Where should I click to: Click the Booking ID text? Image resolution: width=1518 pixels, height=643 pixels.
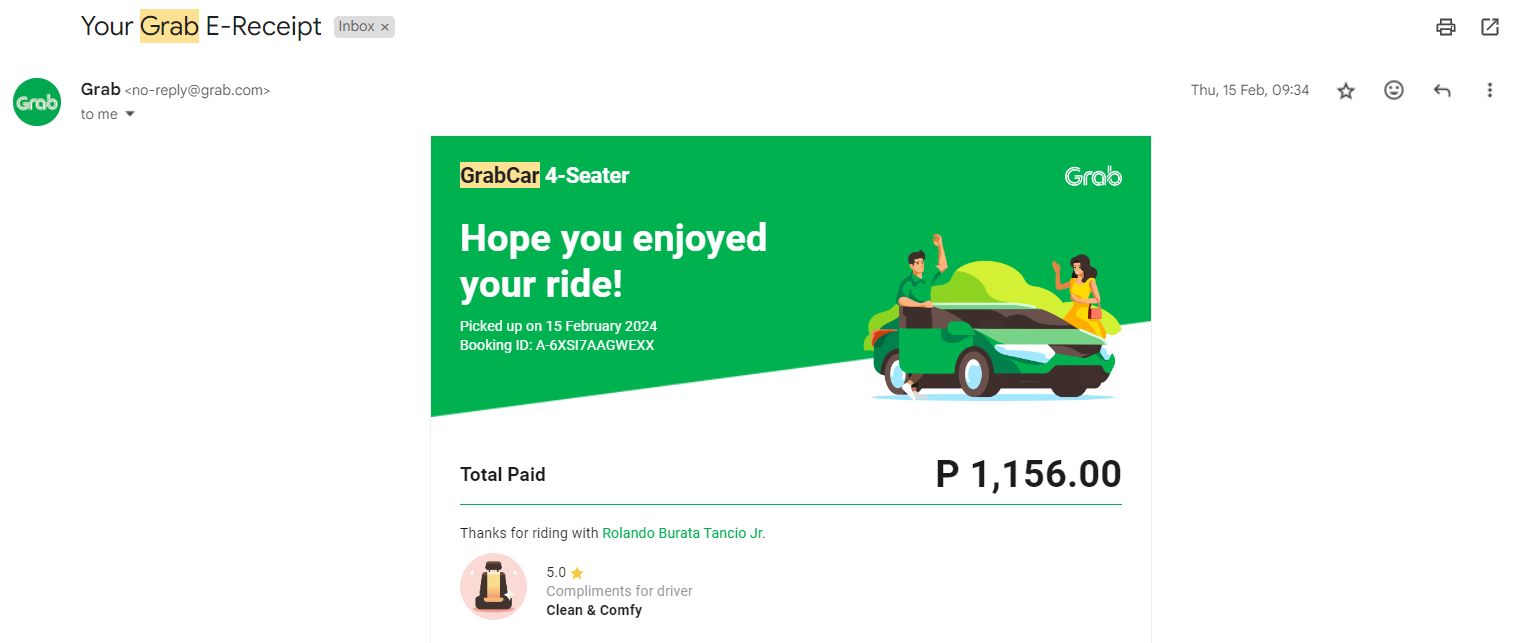click(557, 345)
